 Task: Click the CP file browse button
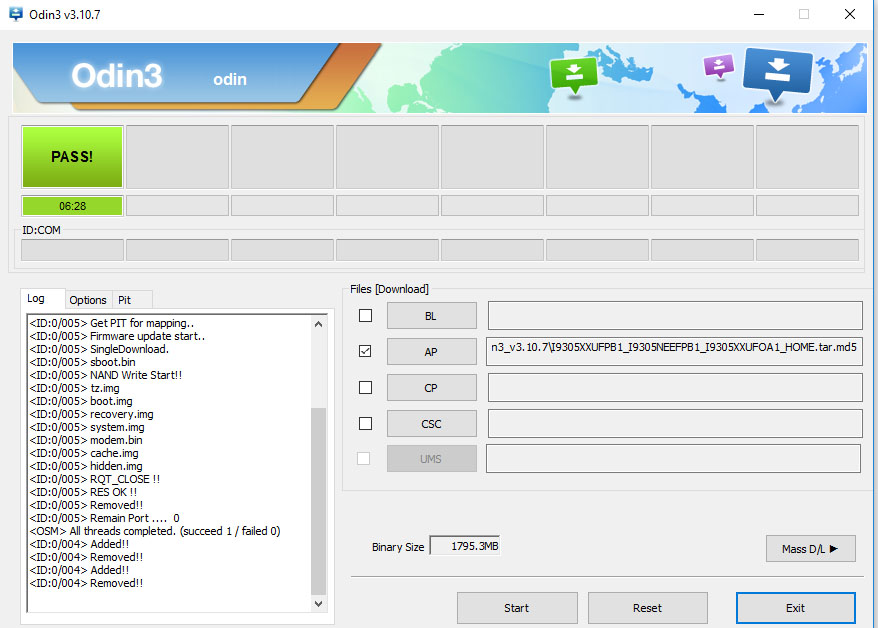[x=432, y=387]
